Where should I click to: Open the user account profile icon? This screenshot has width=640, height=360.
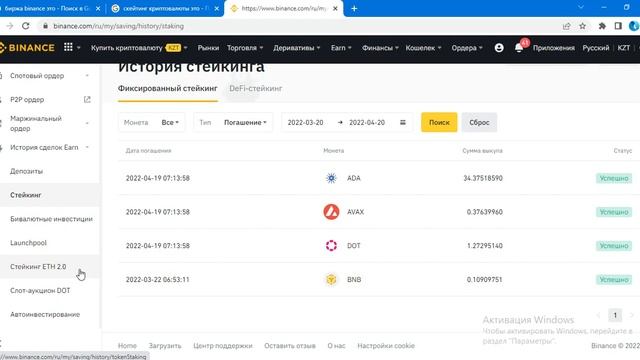pyautogui.click(x=499, y=48)
